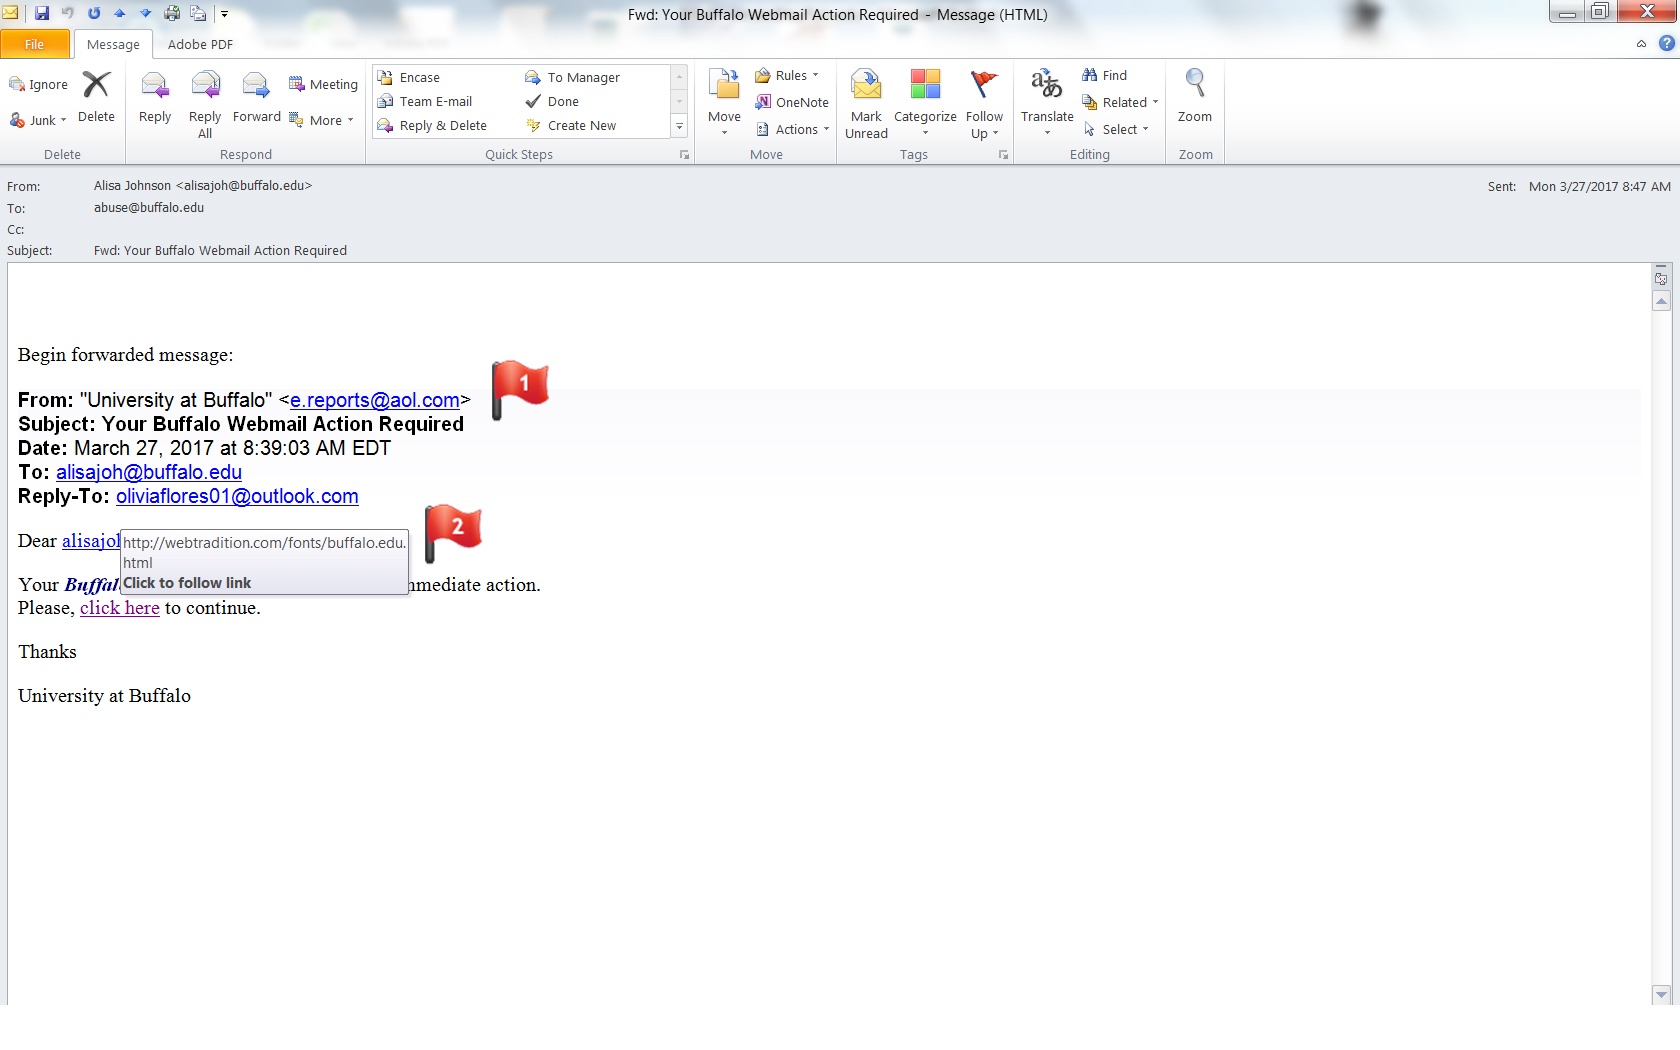The height and width of the screenshot is (1050, 1680).
Task: Forward this email message
Action: pos(256,96)
